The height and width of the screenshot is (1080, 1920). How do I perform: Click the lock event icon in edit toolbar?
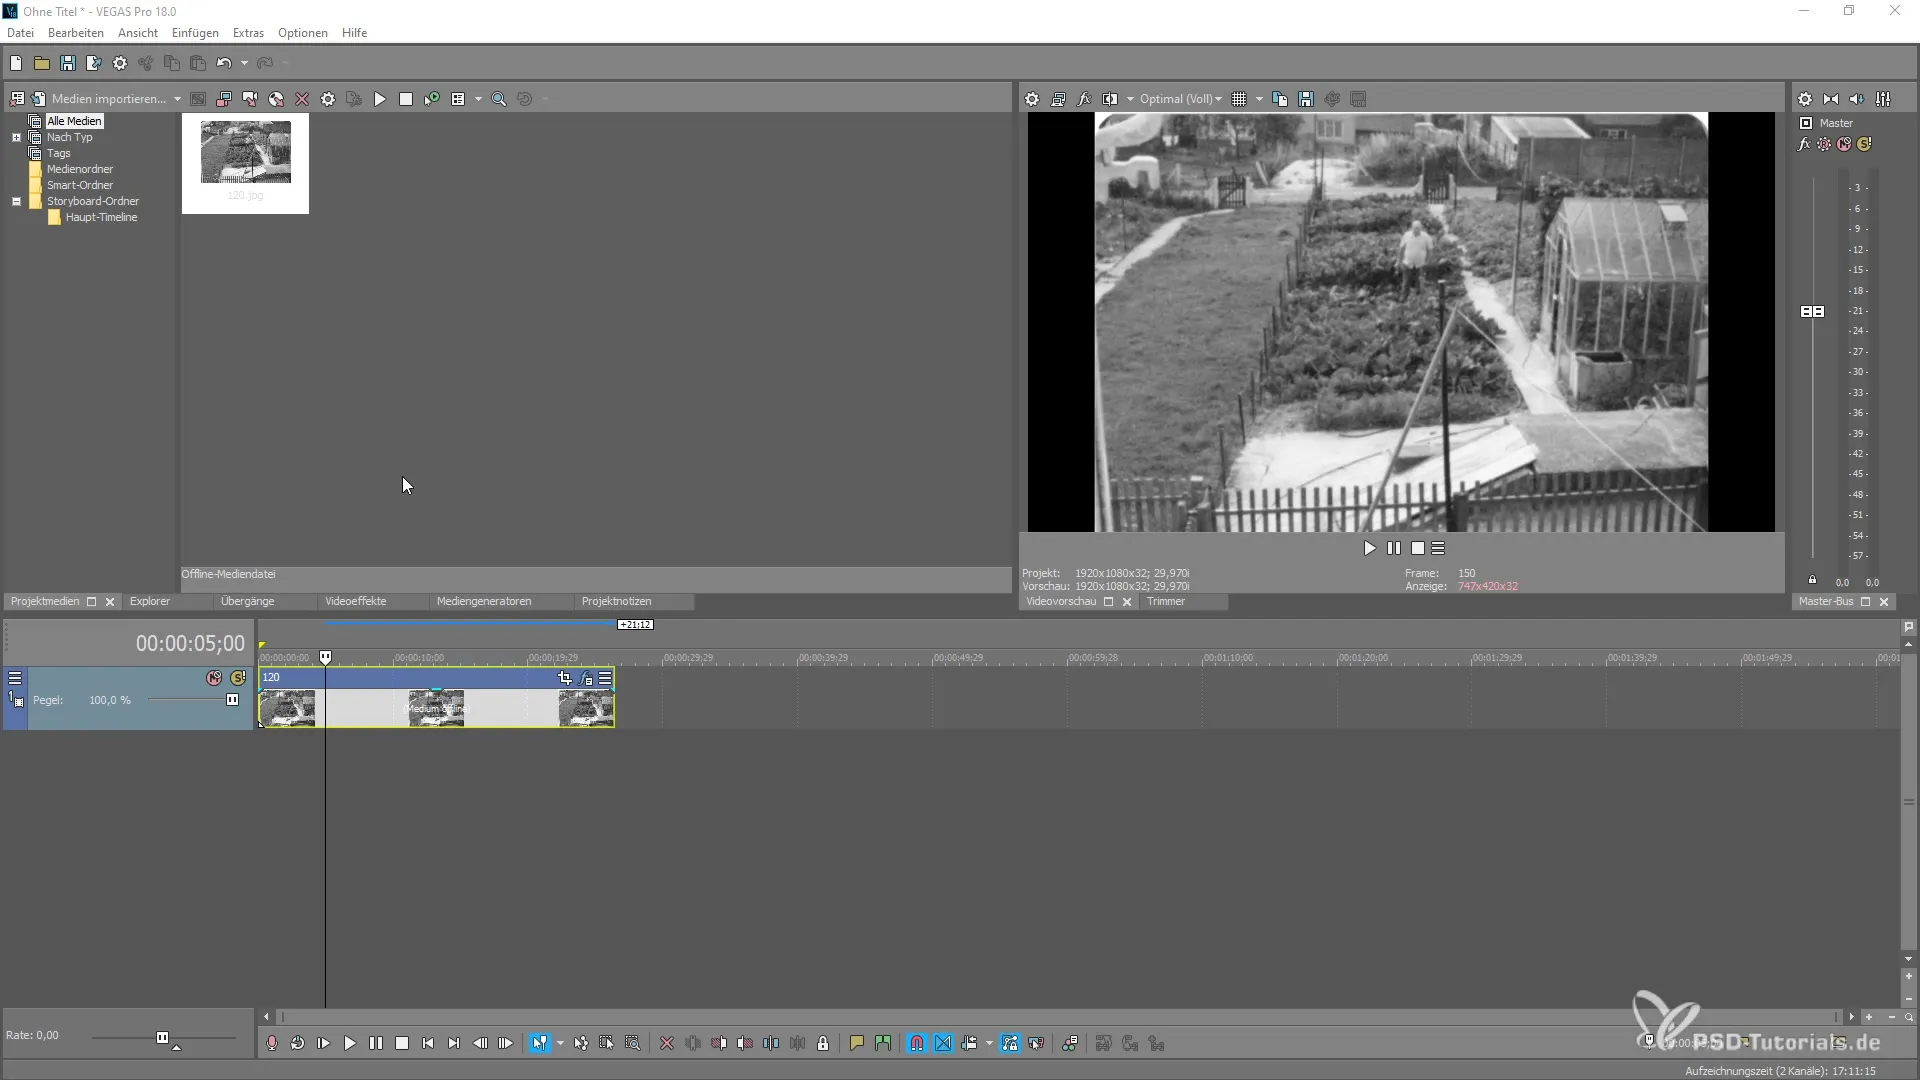click(823, 1043)
